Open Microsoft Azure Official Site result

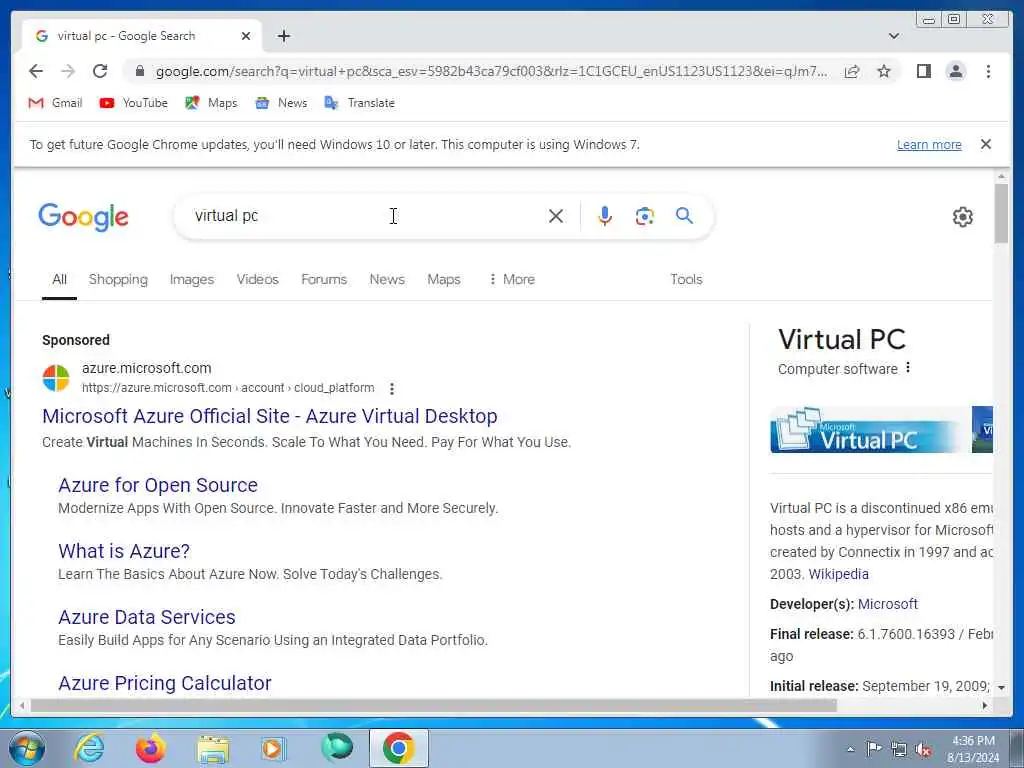270,416
